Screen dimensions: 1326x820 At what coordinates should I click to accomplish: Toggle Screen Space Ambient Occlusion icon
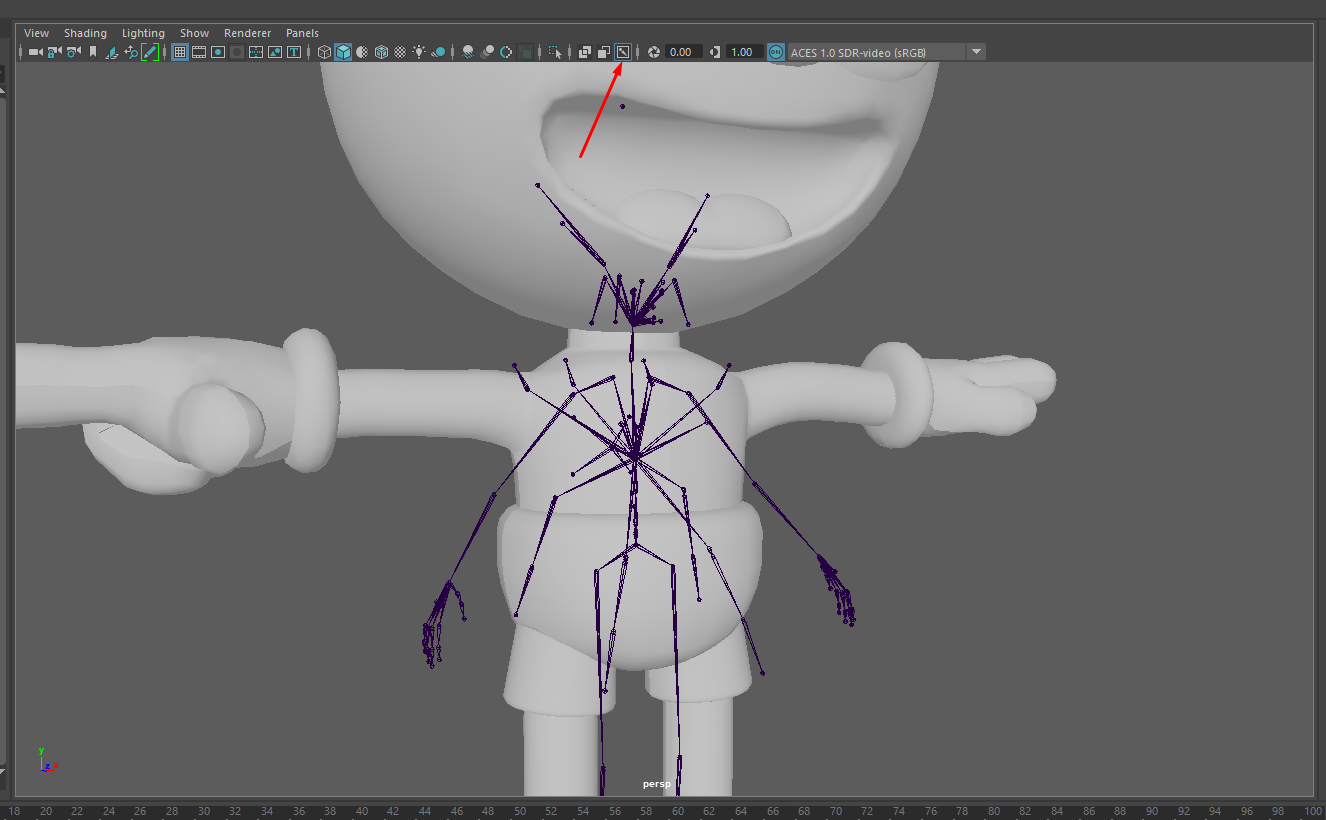(x=468, y=52)
